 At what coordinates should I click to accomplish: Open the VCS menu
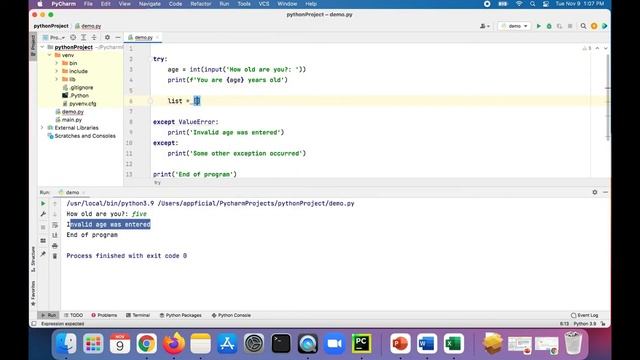click(x=264, y=4)
